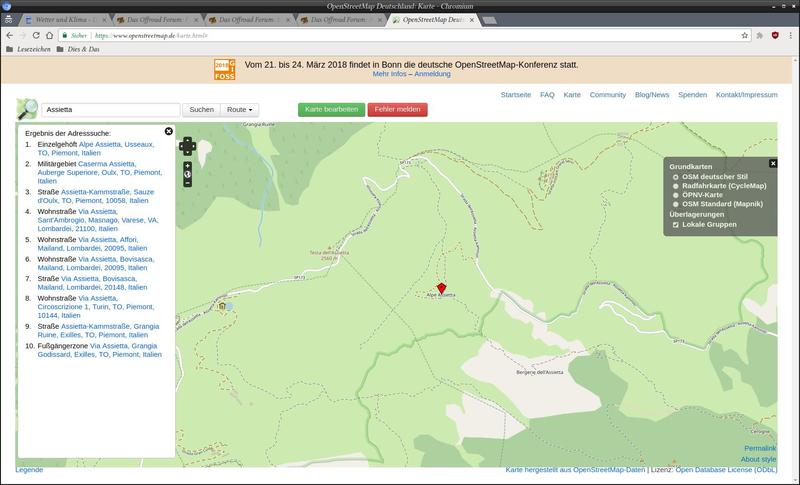Open the Startseite menu item
The width and height of the screenshot is (800, 485).
(516, 95)
